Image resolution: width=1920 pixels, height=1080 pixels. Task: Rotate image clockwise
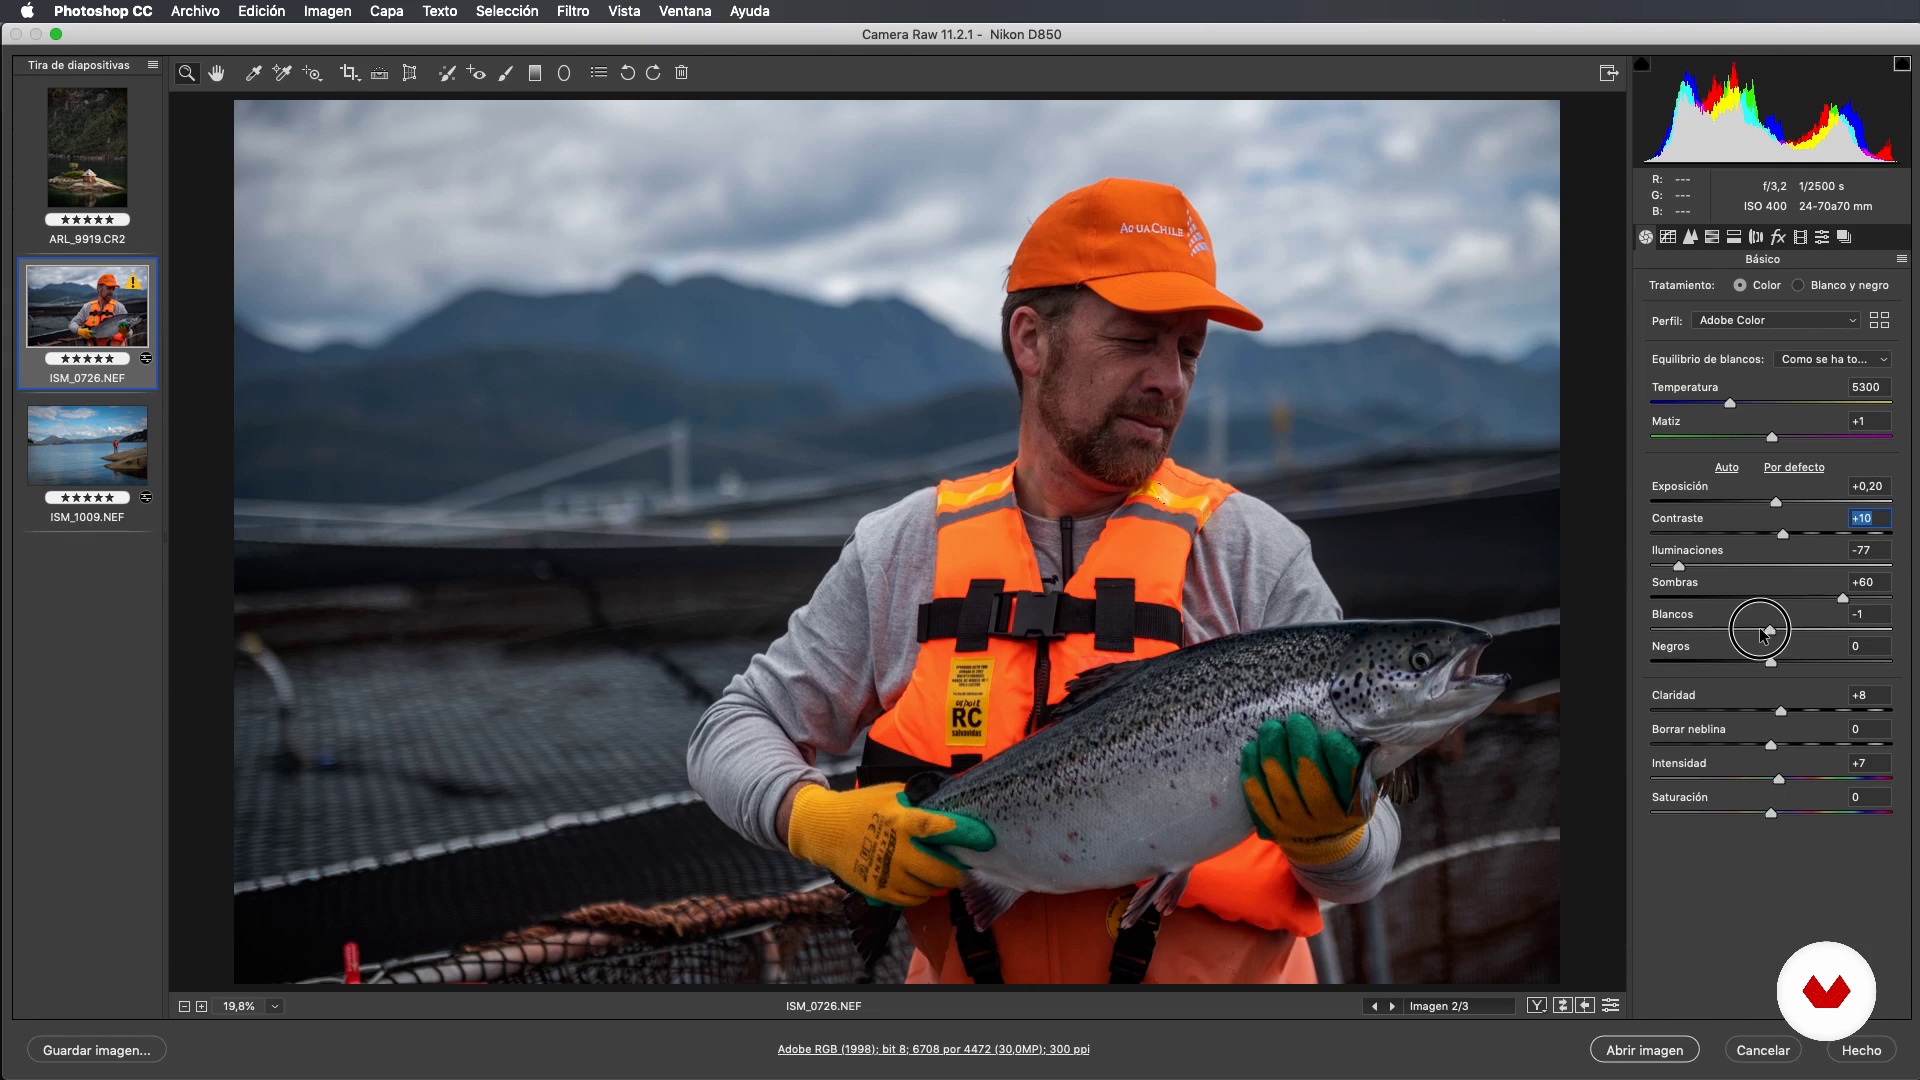point(653,73)
